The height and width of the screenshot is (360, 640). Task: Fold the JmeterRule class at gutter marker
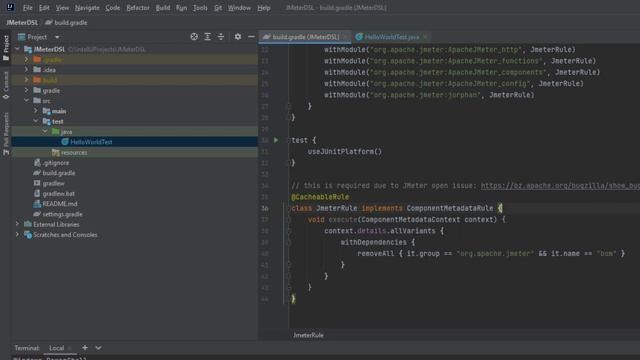(x=288, y=208)
